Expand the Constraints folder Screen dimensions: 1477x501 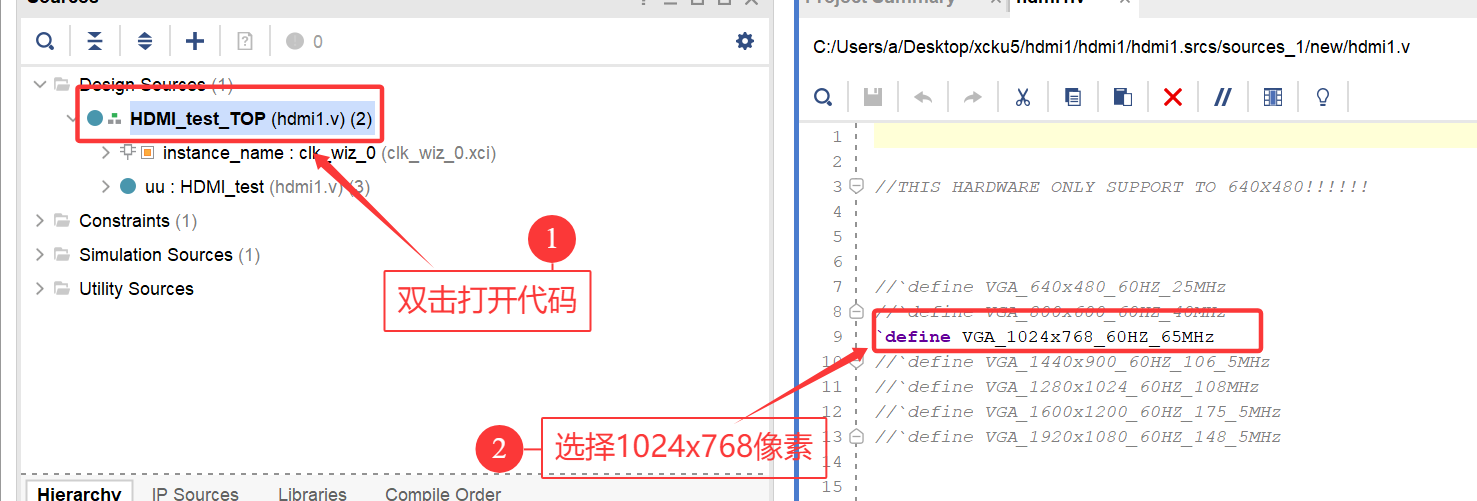40,220
